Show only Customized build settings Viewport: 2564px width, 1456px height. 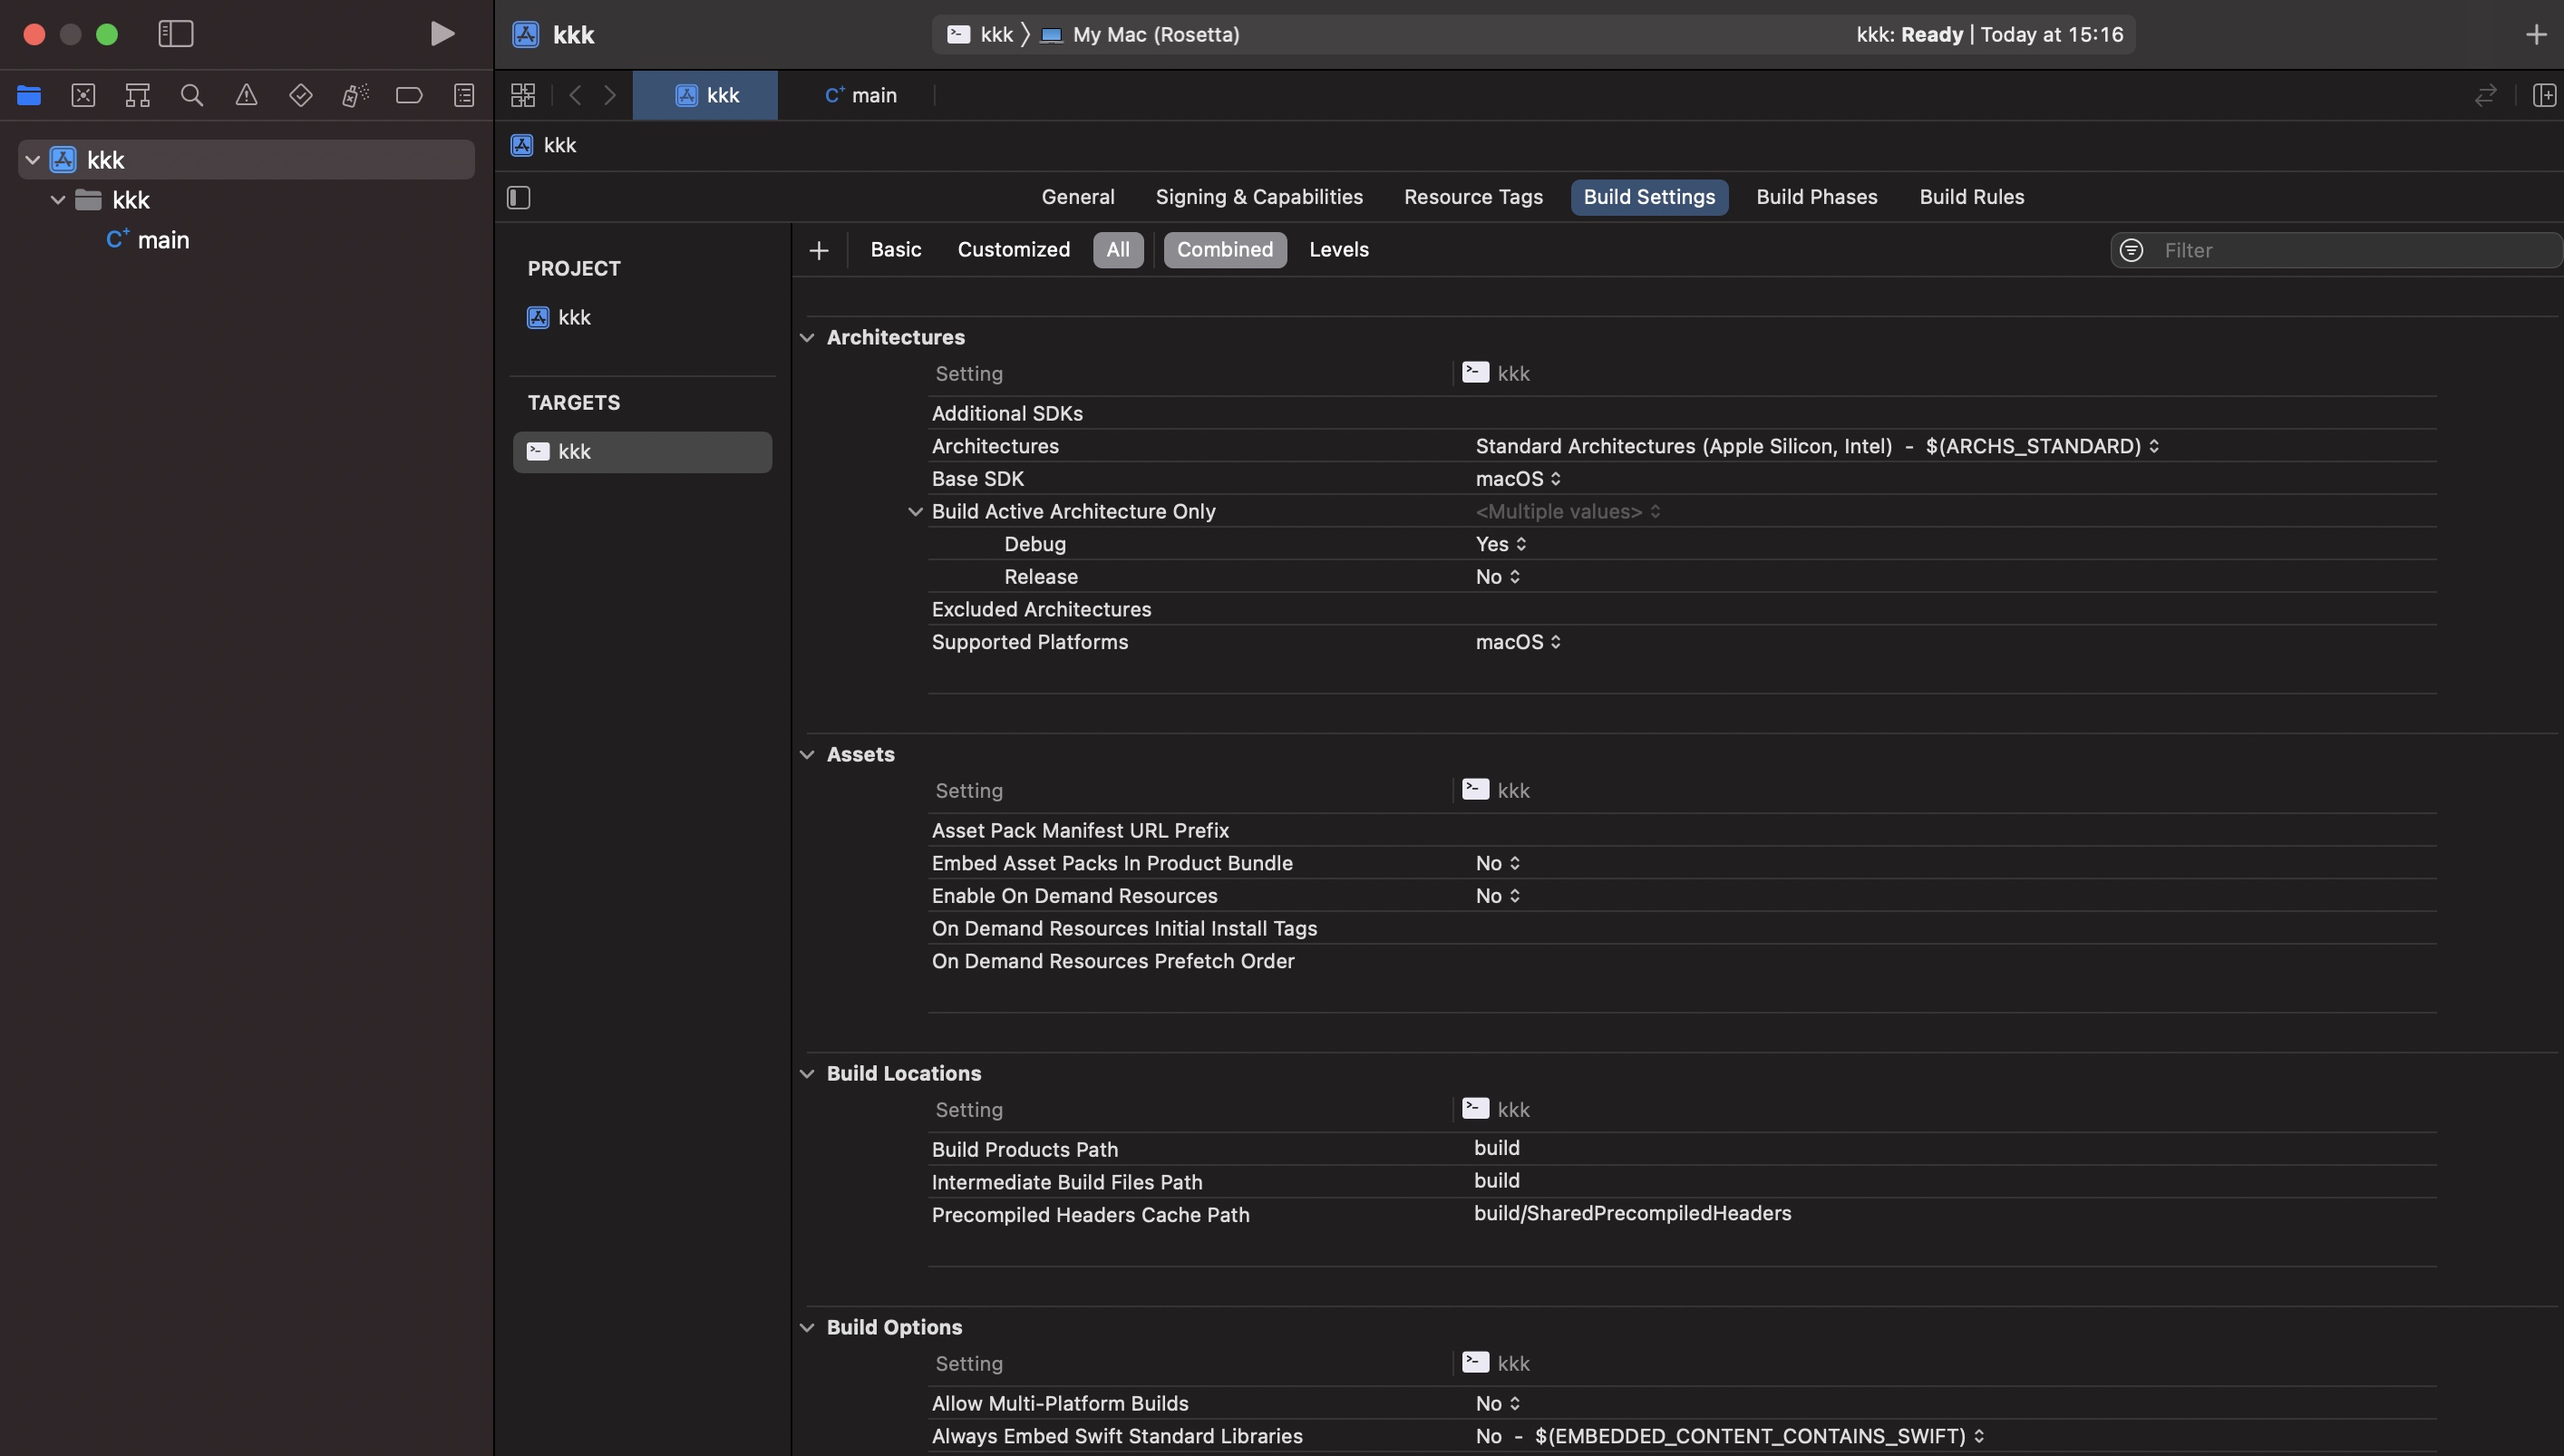[x=1013, y=250]
